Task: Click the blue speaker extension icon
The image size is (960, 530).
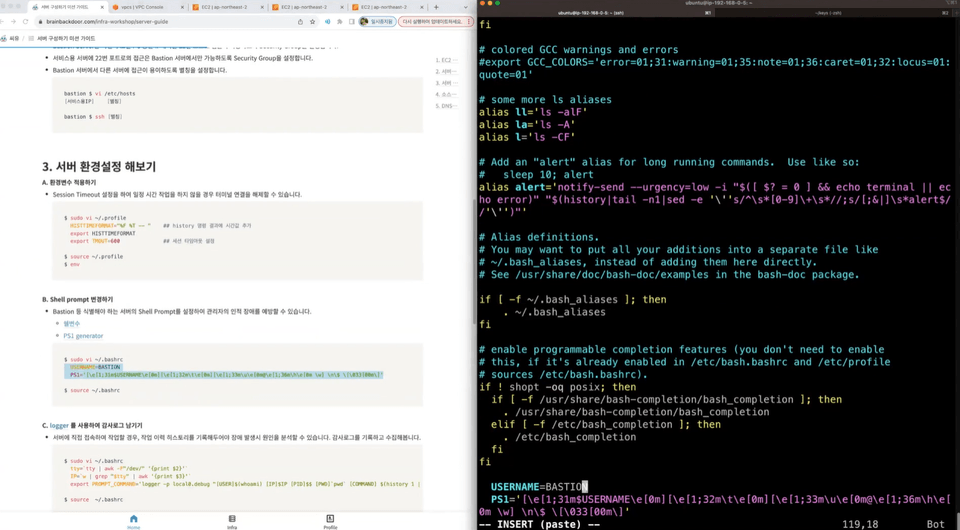Action: pyautogui.click(x=327, y=21)
